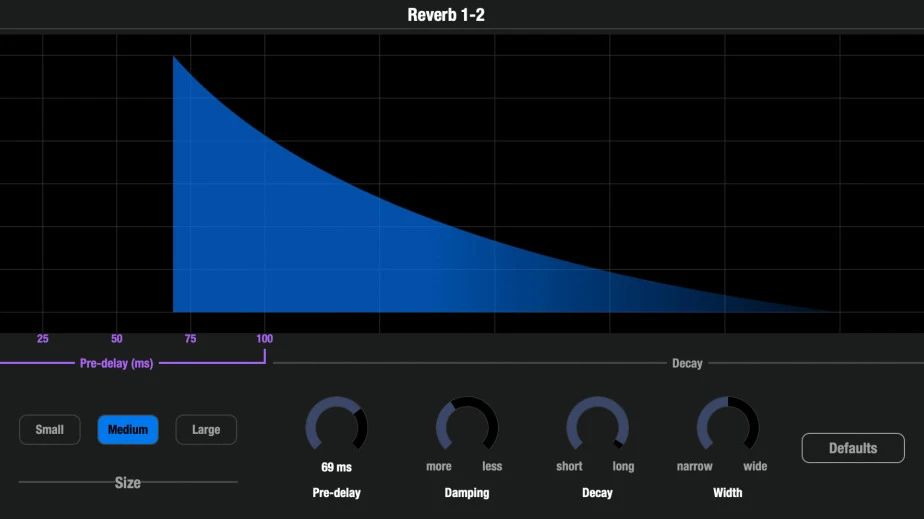
Task: Click the Decay axis caption
Action: [x=687, y=363]
